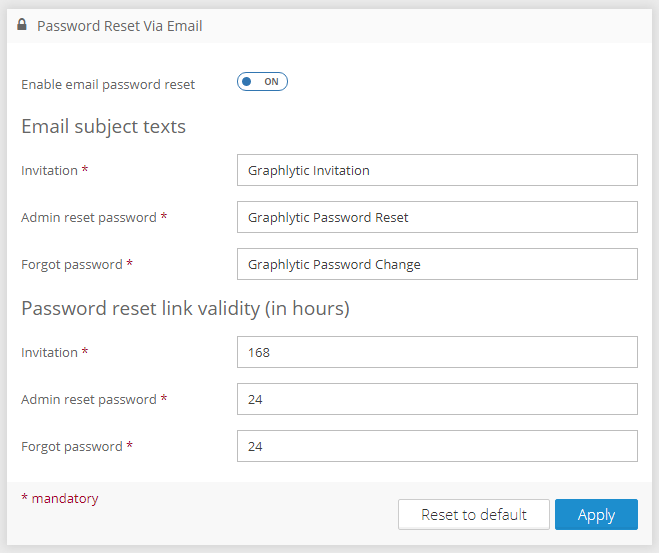Click the lock icon in panel header

click(22, 25)
